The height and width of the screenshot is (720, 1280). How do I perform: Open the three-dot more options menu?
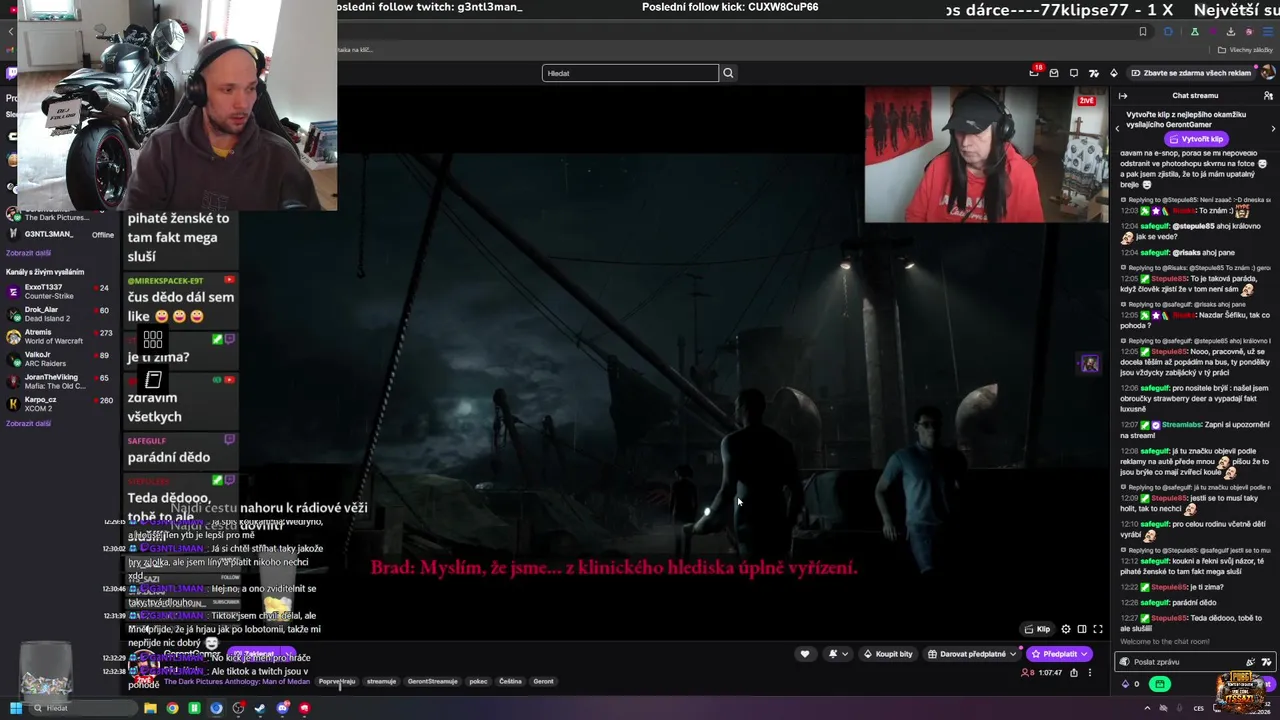tap(1090, 673)
